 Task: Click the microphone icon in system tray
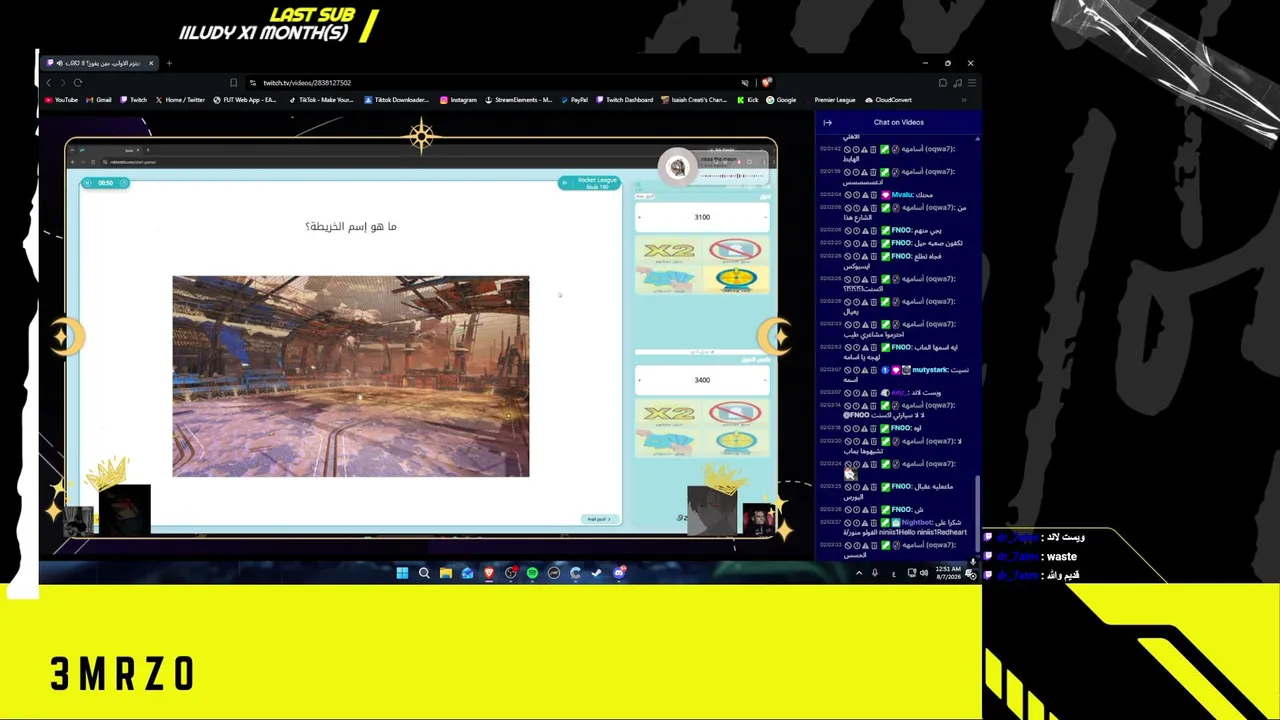point(875,573)
